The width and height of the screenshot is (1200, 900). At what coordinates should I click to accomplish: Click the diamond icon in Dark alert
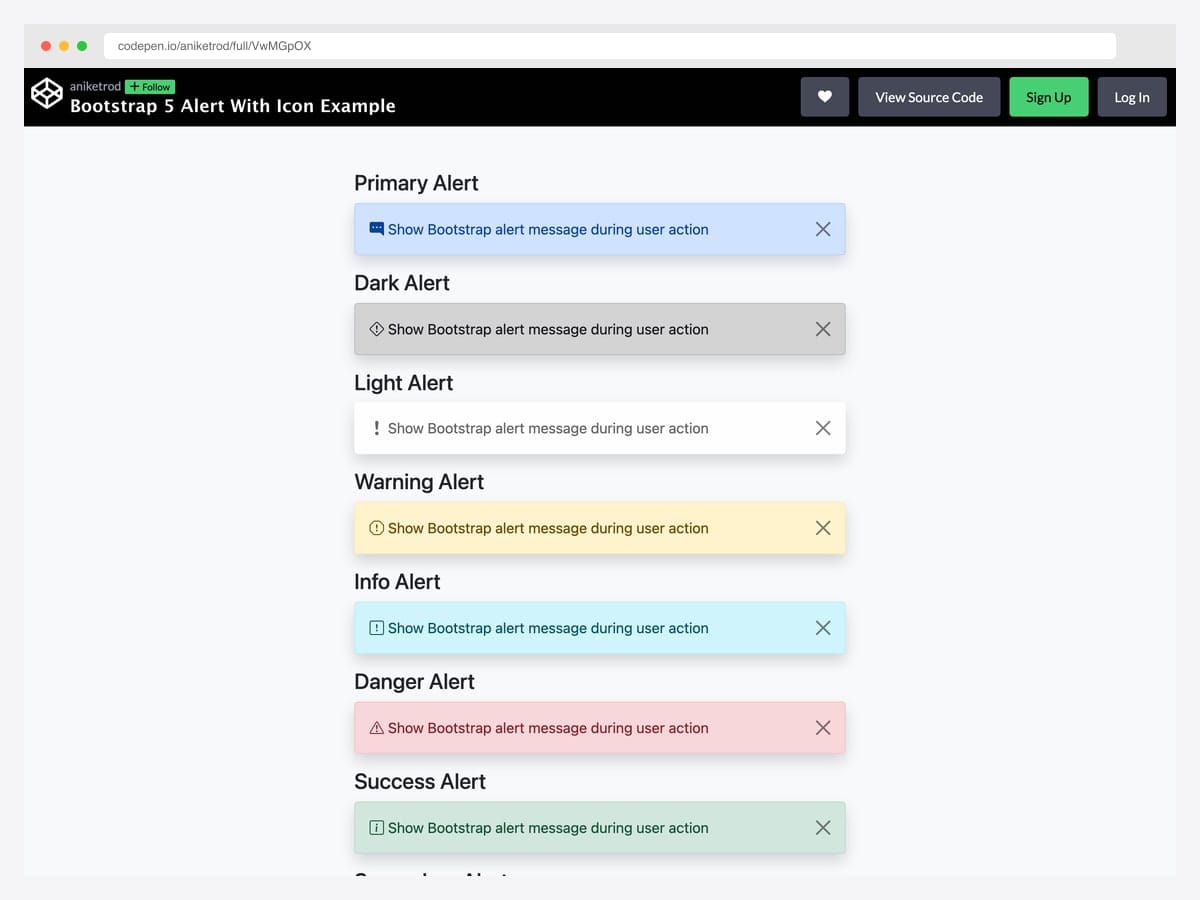pos(376,328)
